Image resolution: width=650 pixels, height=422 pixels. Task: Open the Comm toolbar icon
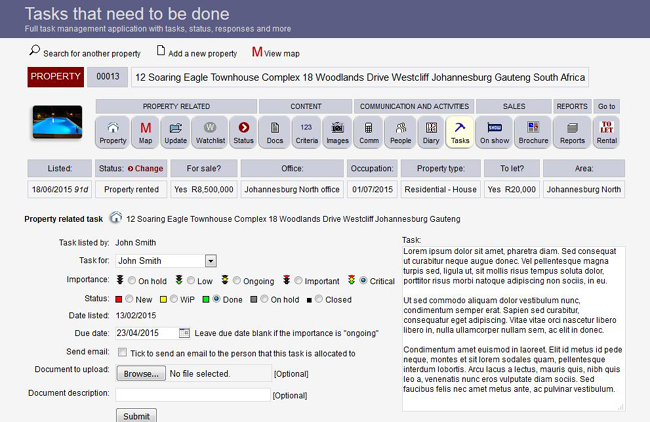coord(369,132)
